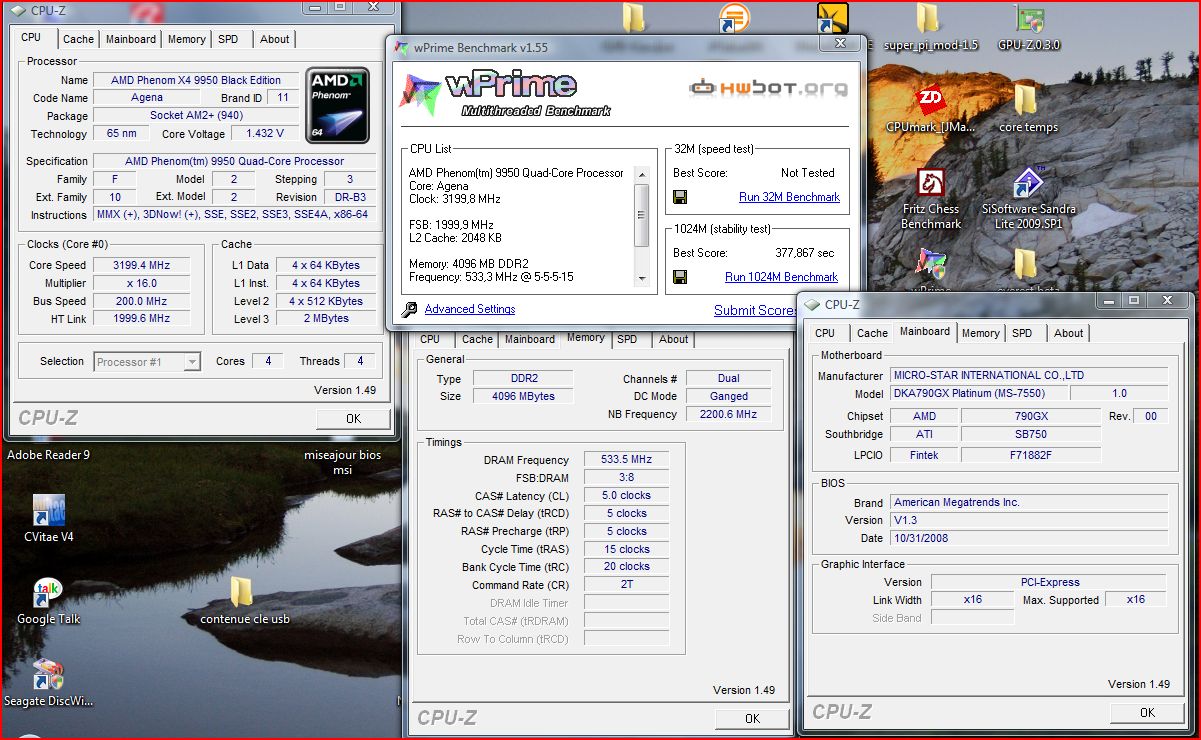Switch to SPD tab in CPU-Z Timings window
Viewport: 1201px width, 740px height.
pyautogui.click(x=627, y=339)
